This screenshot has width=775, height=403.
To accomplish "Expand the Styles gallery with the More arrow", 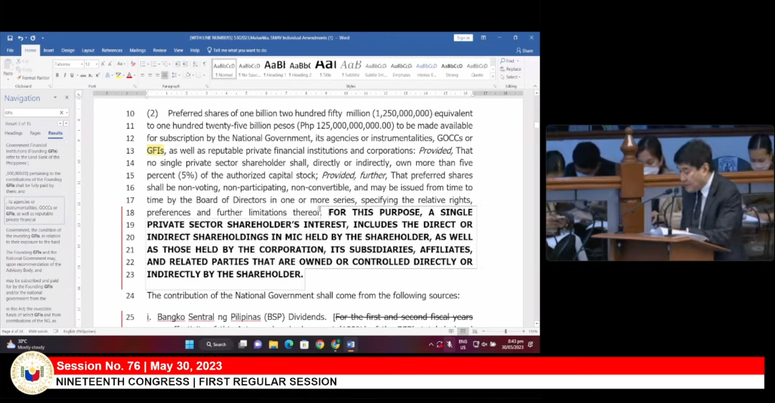I will point(492,77).
